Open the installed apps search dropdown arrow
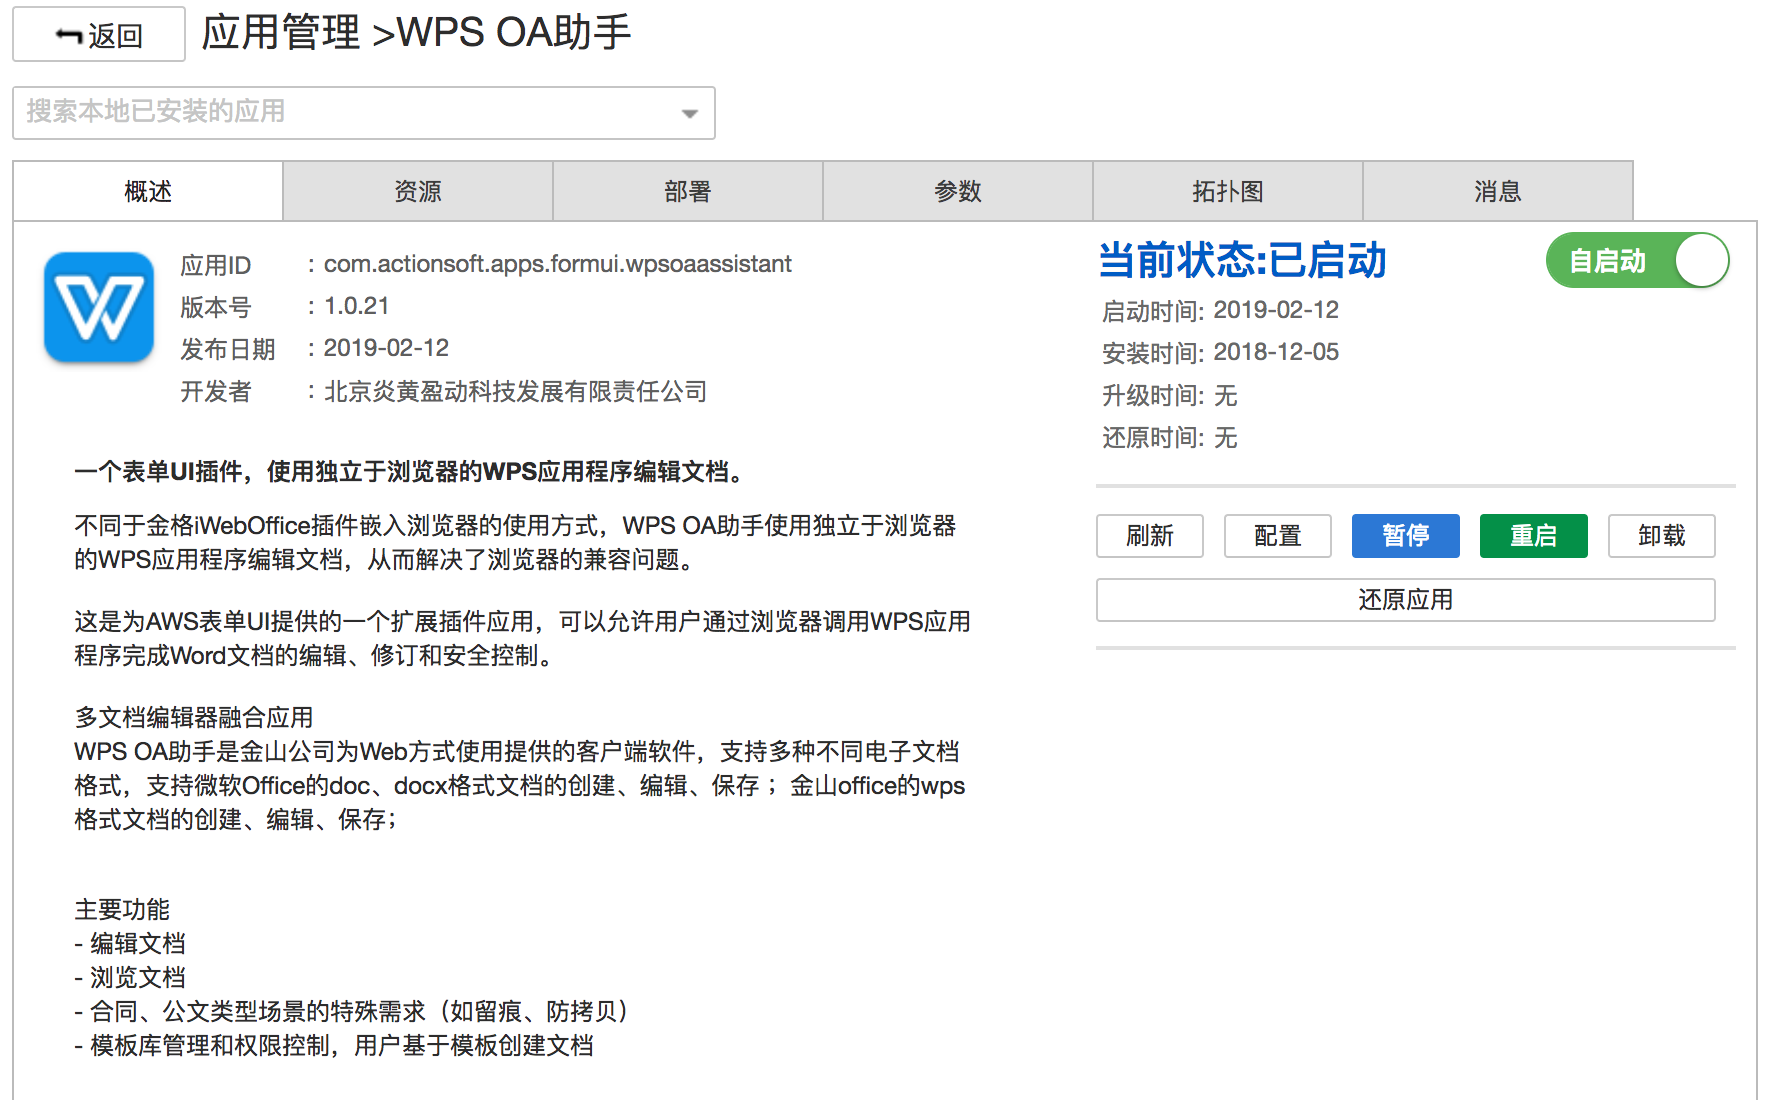Viewport: 1768px width, 1100px height. [x=689, y=113]
